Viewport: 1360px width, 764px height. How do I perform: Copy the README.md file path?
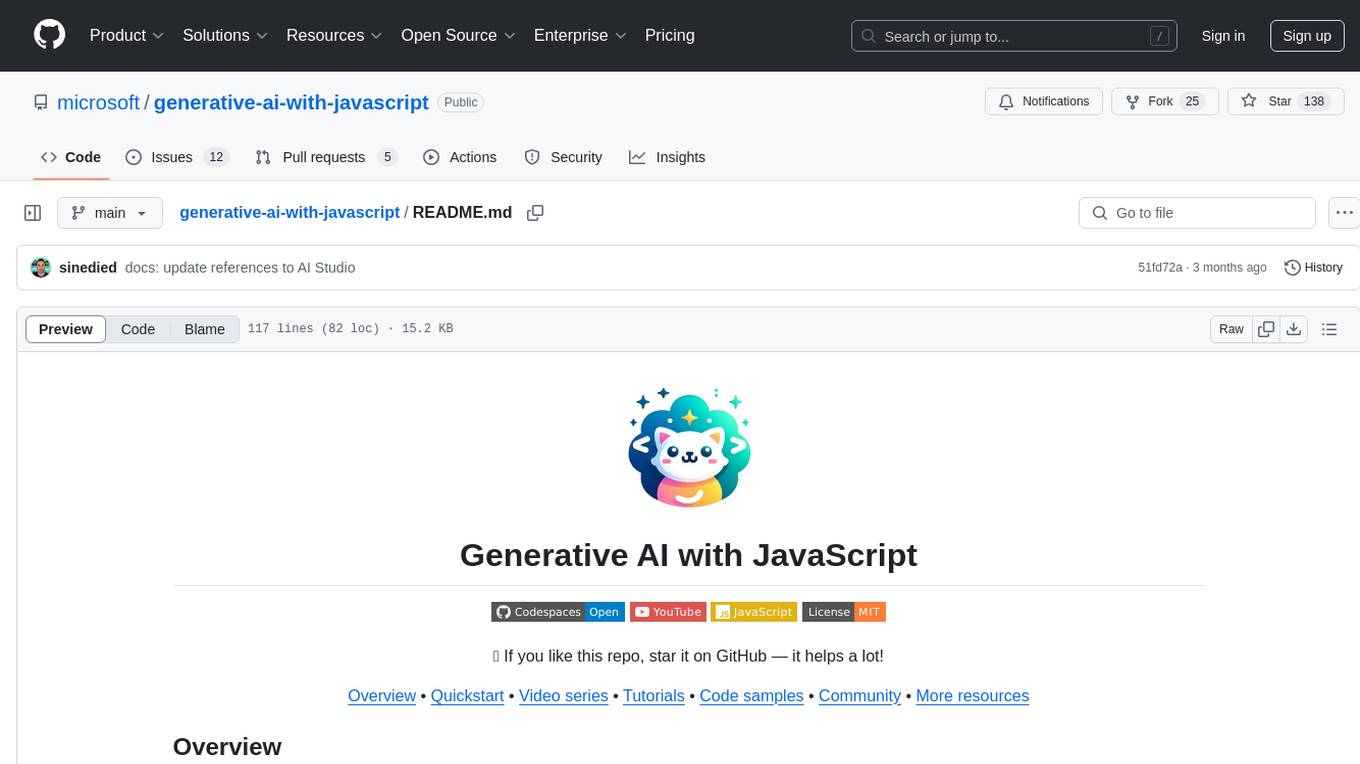point(535,213)
